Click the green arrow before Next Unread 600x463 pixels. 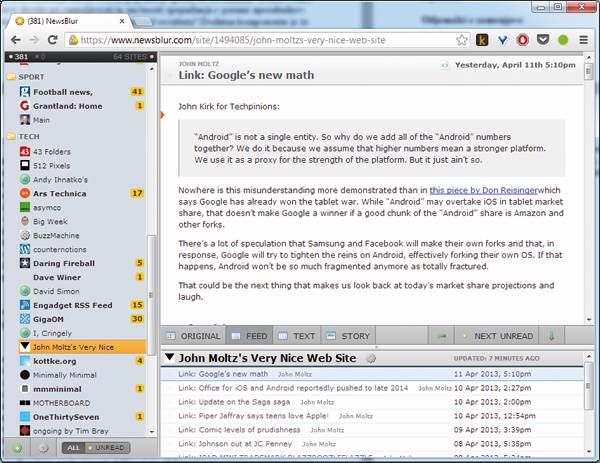coord(441,336)
